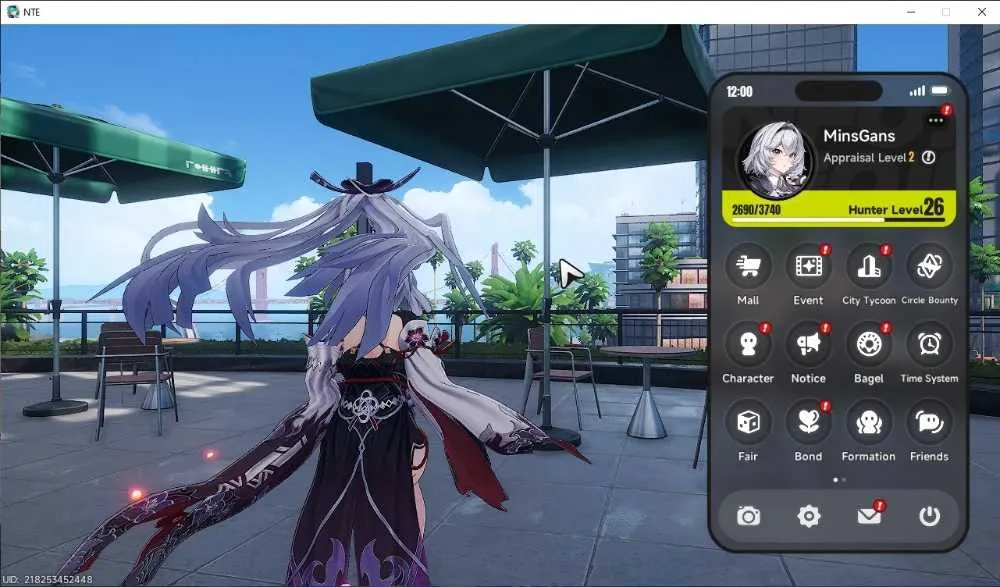Click the Appraisal Level info icon
1000x587 pixels.
click(x=929, y=158)
